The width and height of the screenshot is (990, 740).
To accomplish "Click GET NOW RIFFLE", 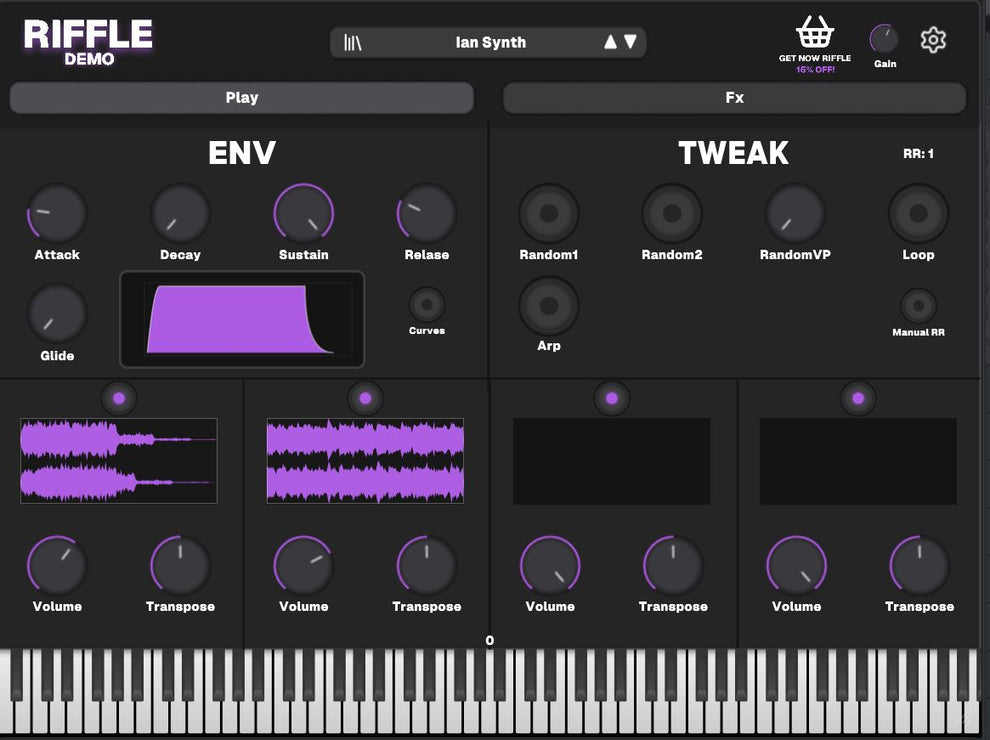I will (x=814, y=57).
